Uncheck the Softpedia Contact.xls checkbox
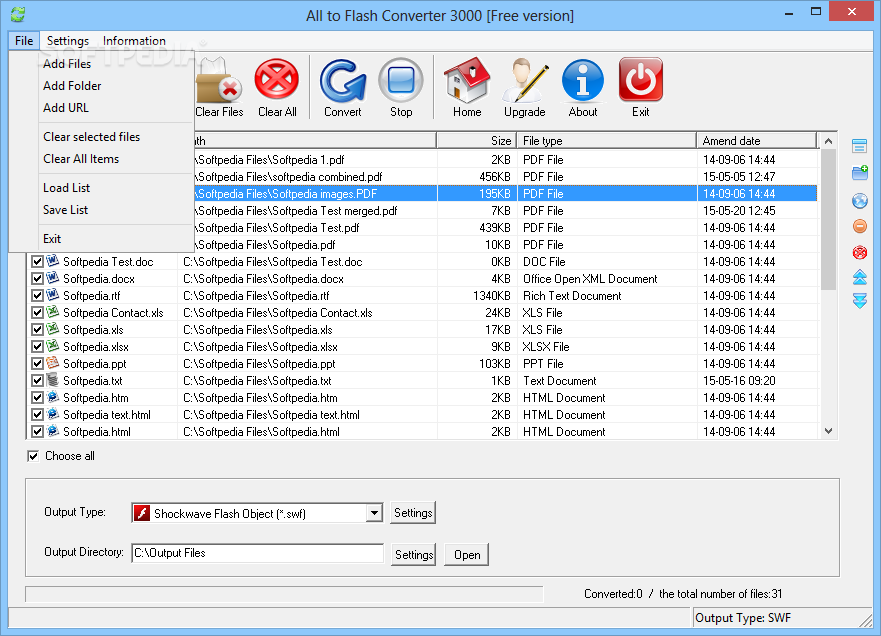 click(x=37, y=312)
